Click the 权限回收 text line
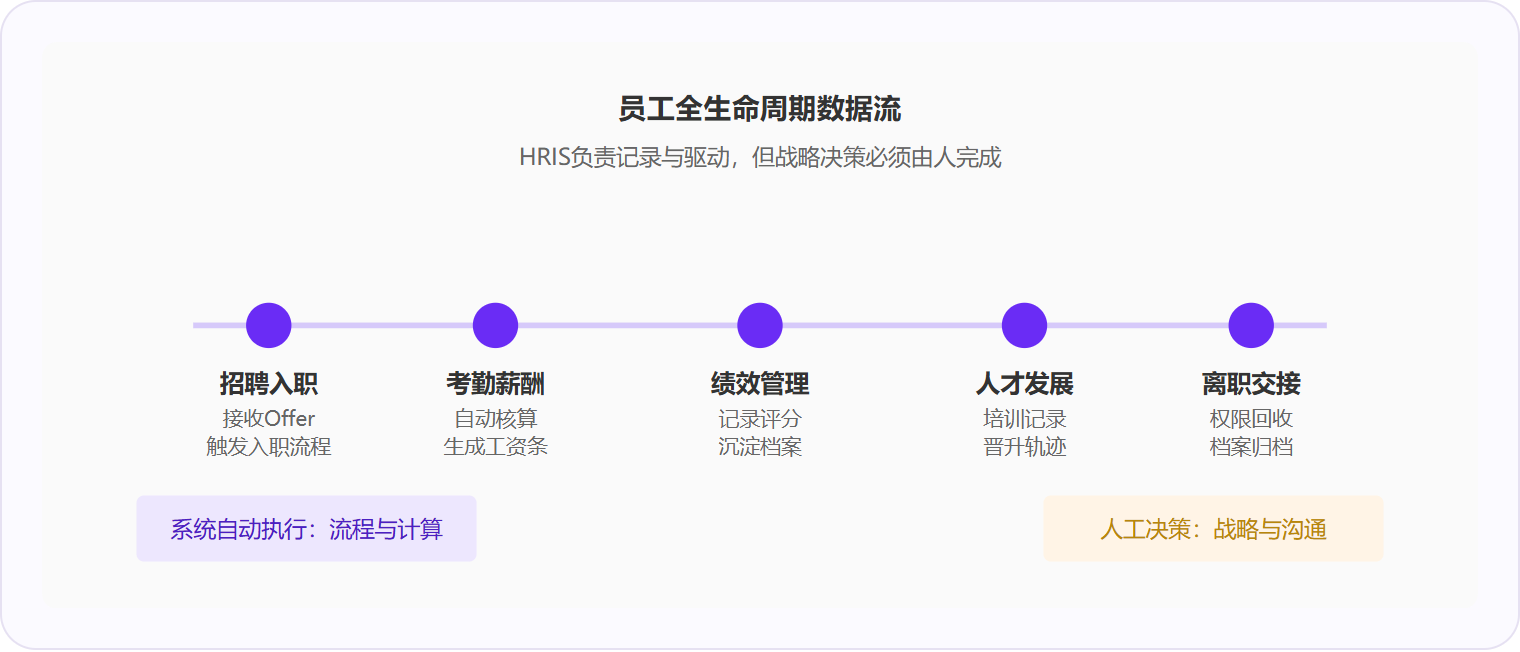 [x=1251, y=419]
